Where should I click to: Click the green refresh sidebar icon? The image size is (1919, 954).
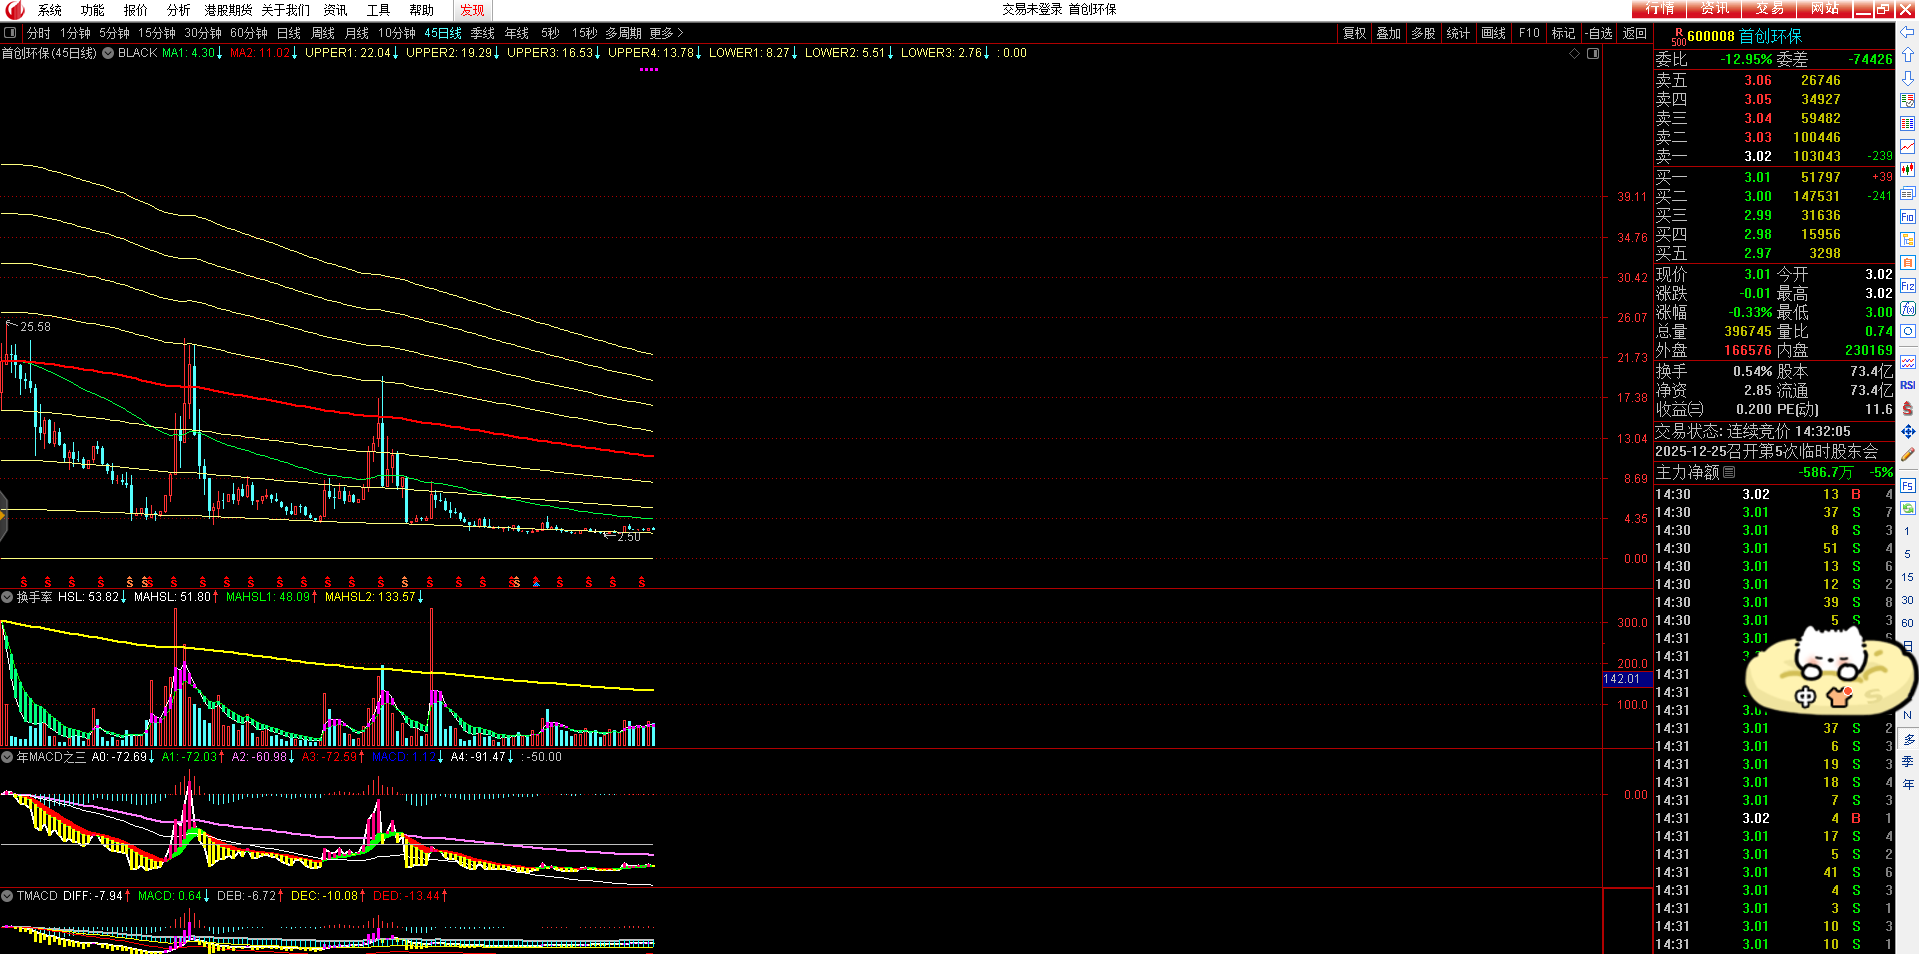coord(1907,508)
